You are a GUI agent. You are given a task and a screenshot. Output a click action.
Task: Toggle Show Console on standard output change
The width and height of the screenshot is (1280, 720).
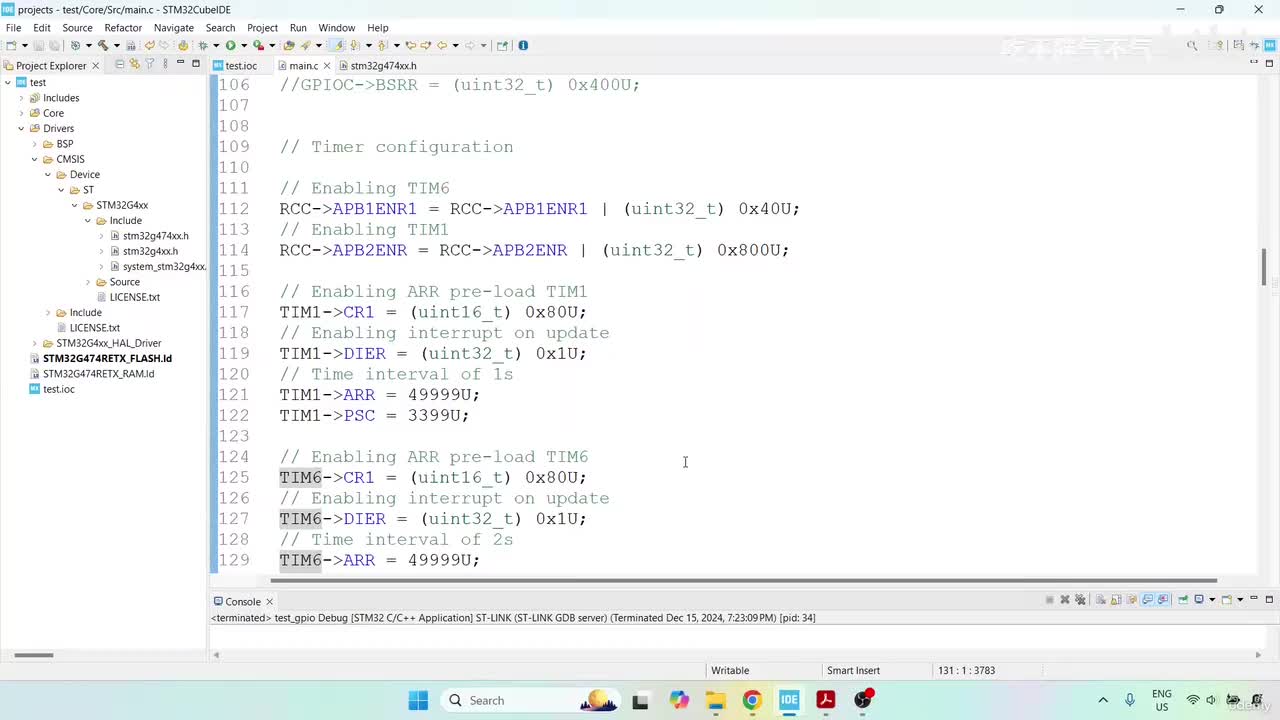tap(1148, 600)
